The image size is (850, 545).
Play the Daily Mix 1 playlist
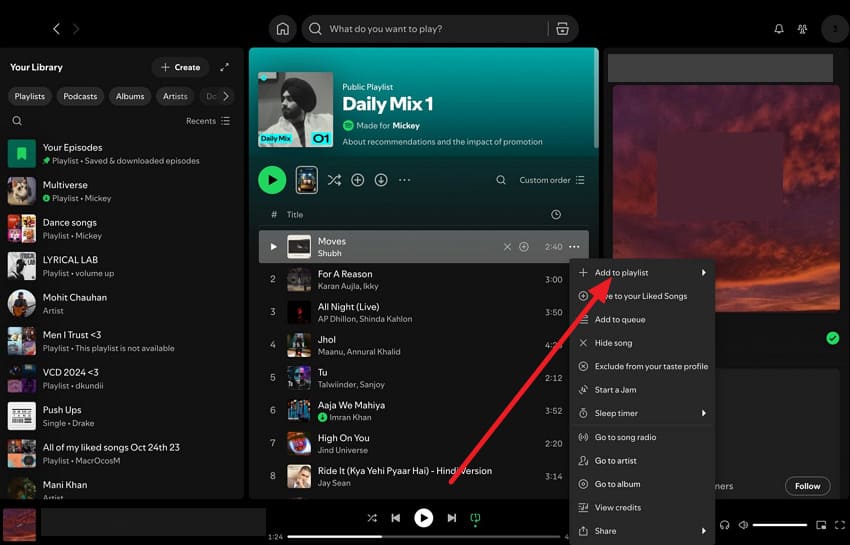tap(272, 180)
